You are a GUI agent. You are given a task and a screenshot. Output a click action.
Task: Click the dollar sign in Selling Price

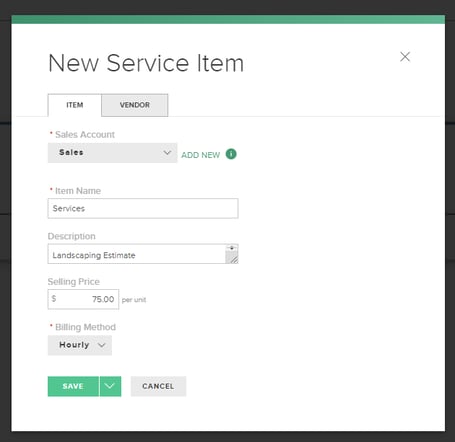click(54, 298)
